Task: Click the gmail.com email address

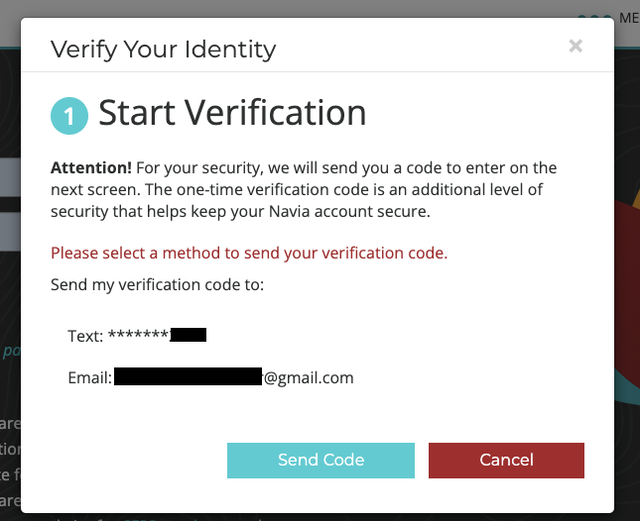Action: (x=309, y=378)
